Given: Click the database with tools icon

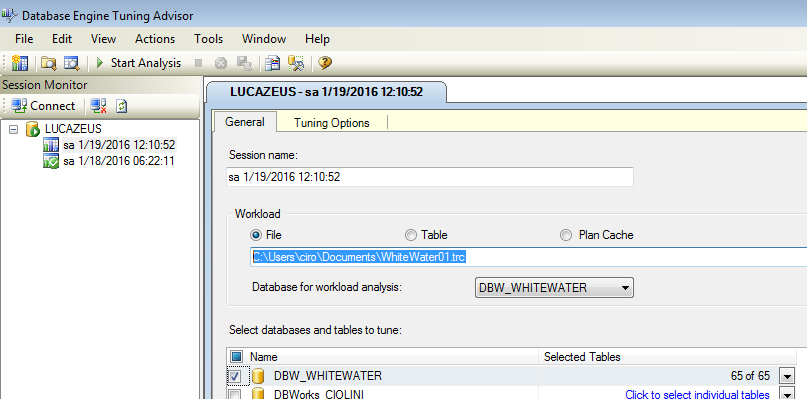Looking at the screenshot, I should [x=296, y=63].
